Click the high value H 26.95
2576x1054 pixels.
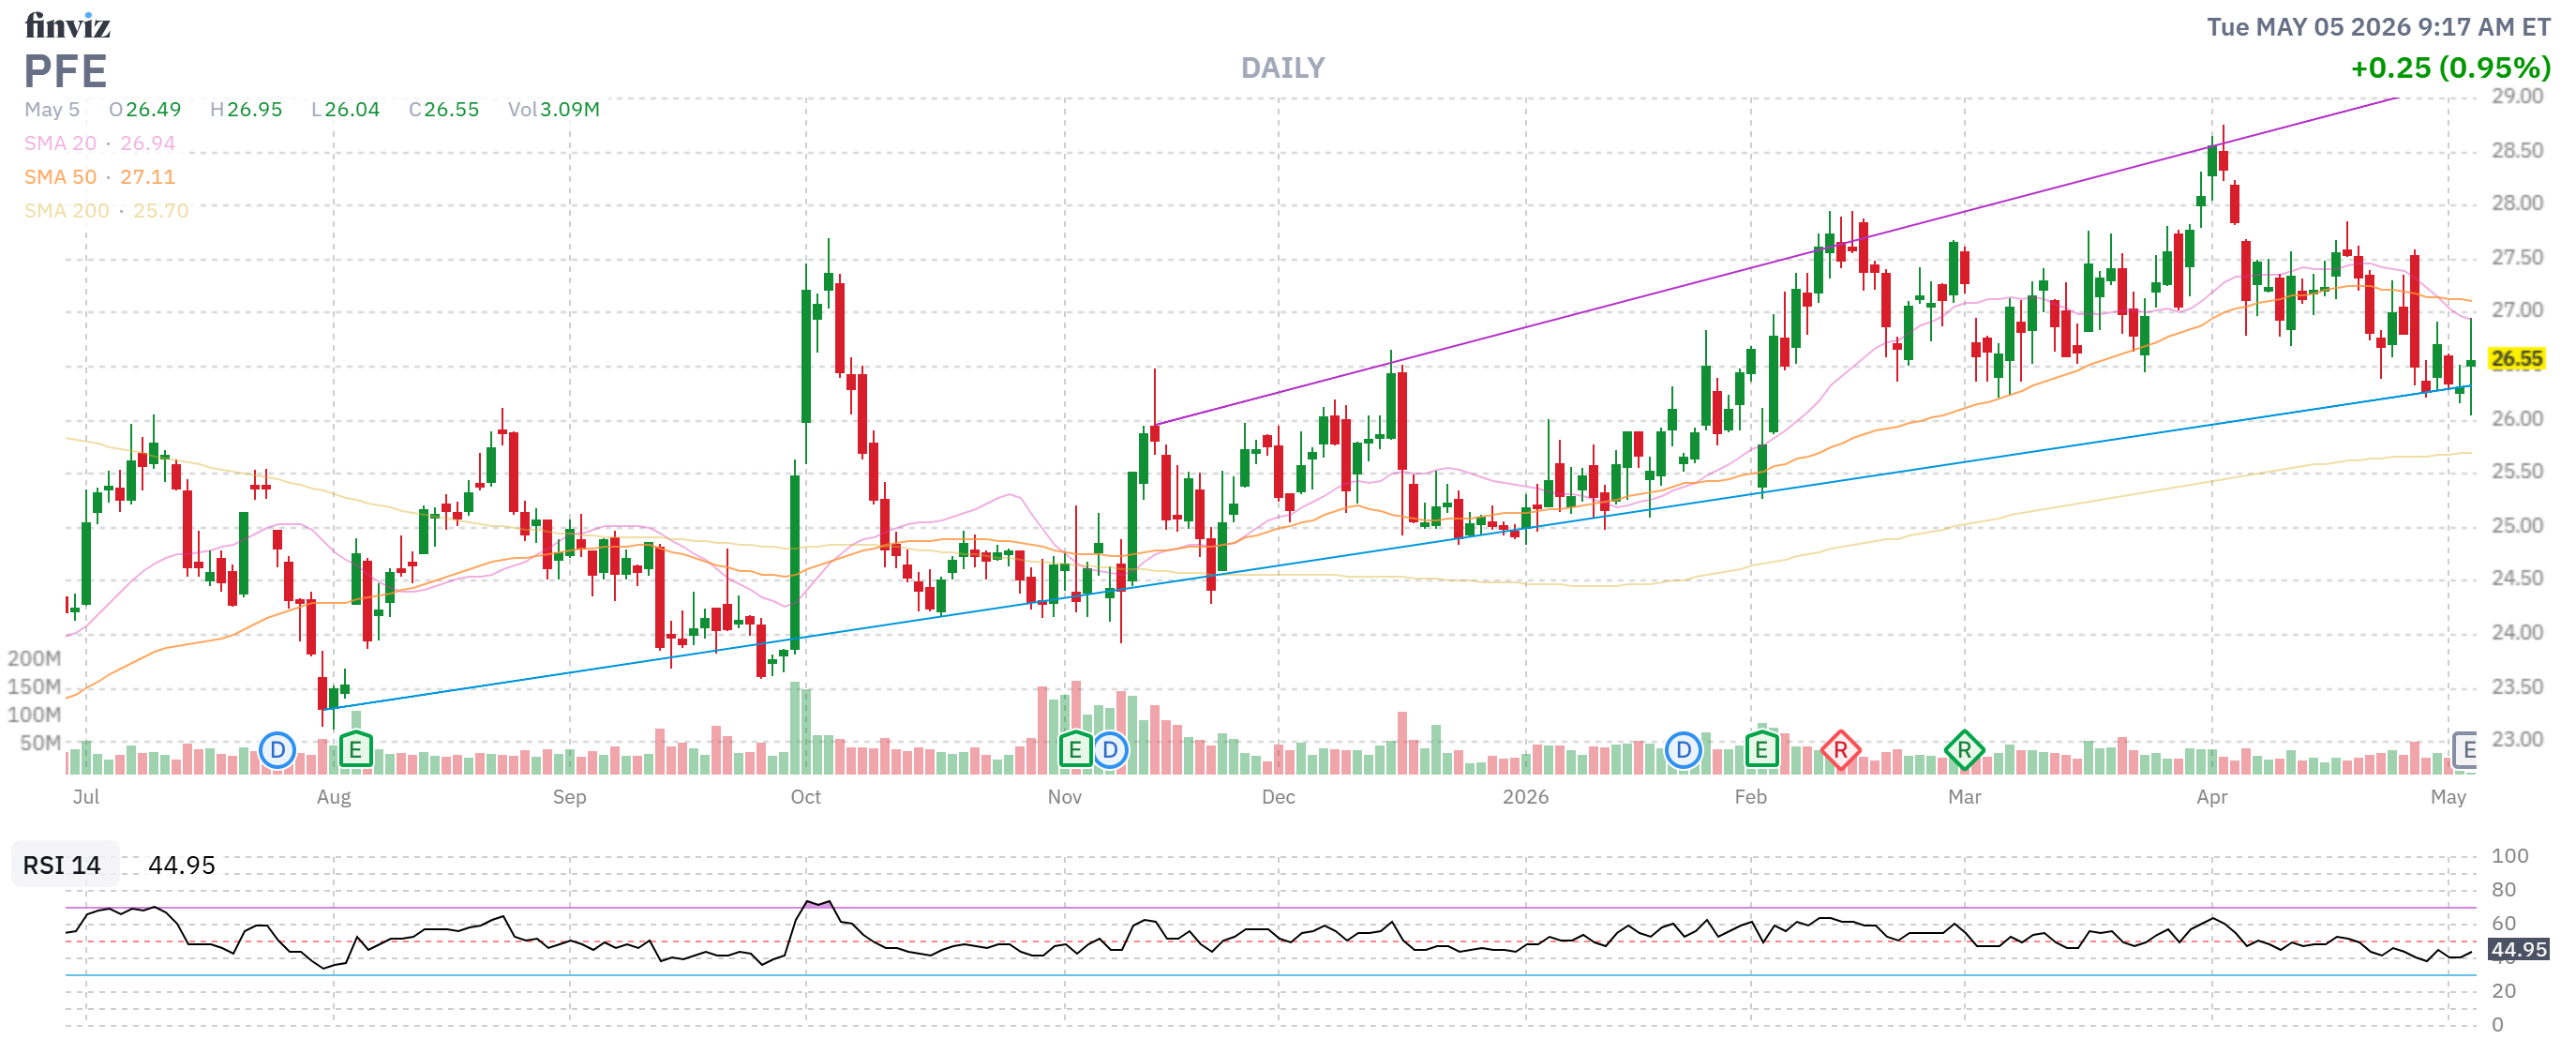pyautogui.click(x=246, y=109)
